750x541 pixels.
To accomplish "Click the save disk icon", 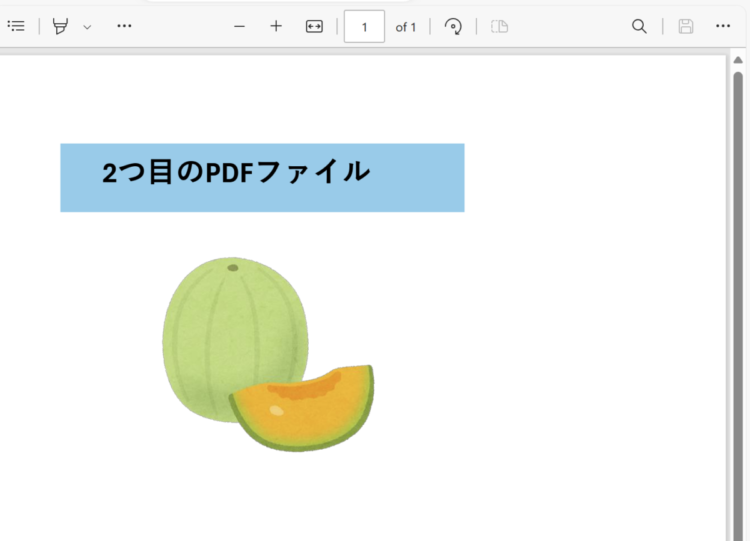I will coord(685,26).
